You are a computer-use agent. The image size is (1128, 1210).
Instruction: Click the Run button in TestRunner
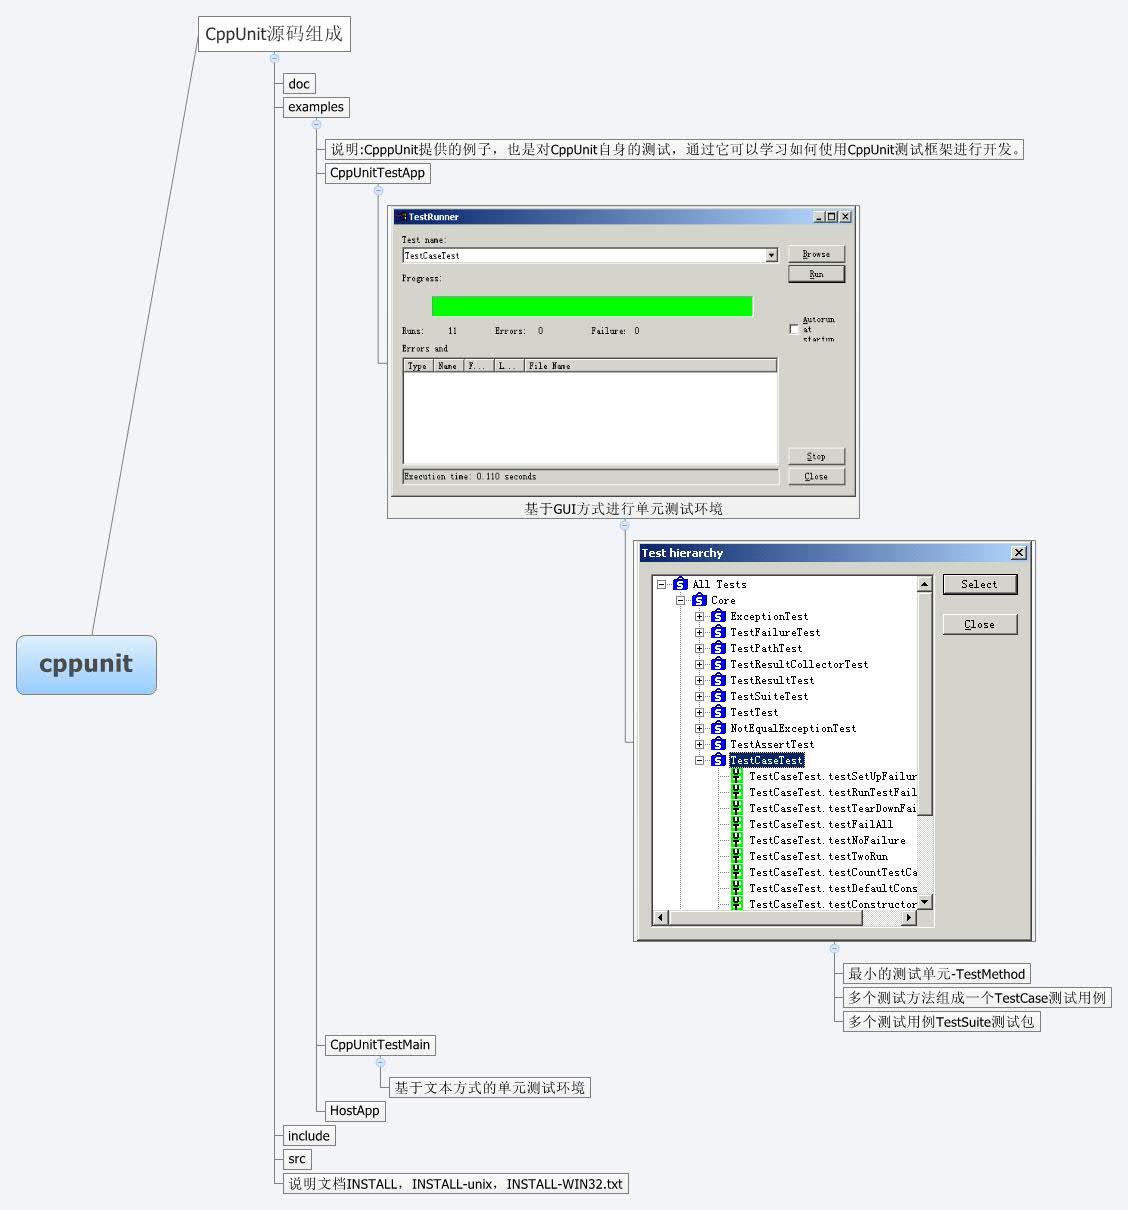point(816,274)
